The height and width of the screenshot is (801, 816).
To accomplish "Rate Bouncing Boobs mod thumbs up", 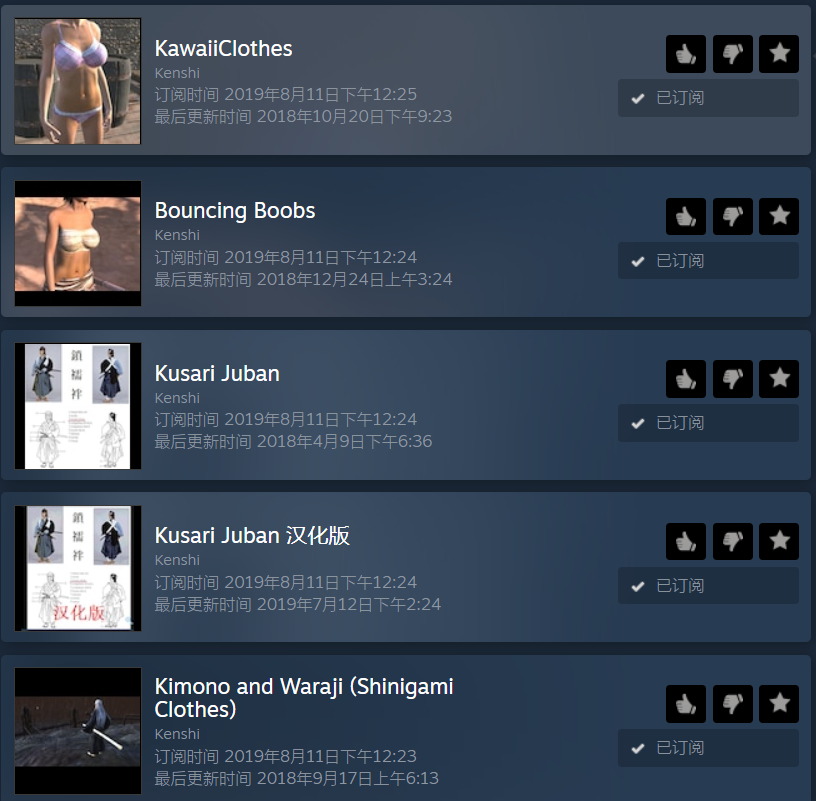I will point(686,216).
